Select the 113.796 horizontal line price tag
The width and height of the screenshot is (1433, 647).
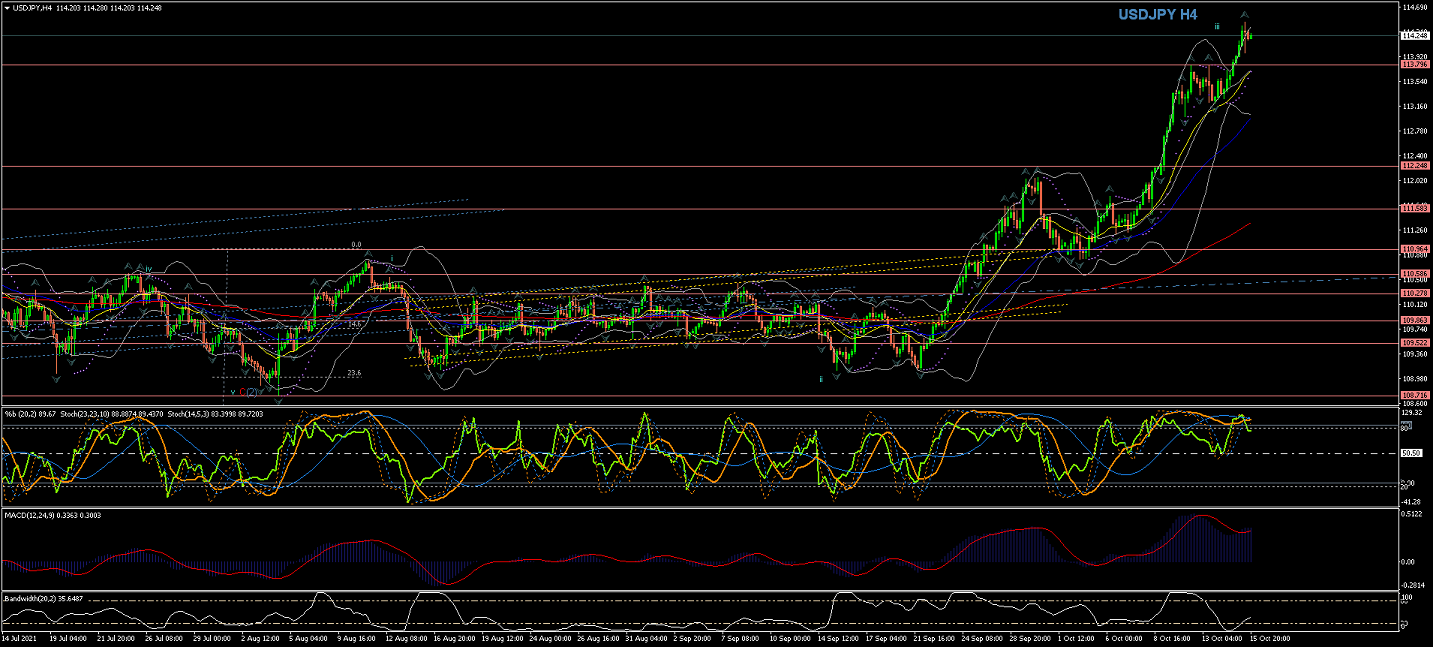[x=1414, y=65]
